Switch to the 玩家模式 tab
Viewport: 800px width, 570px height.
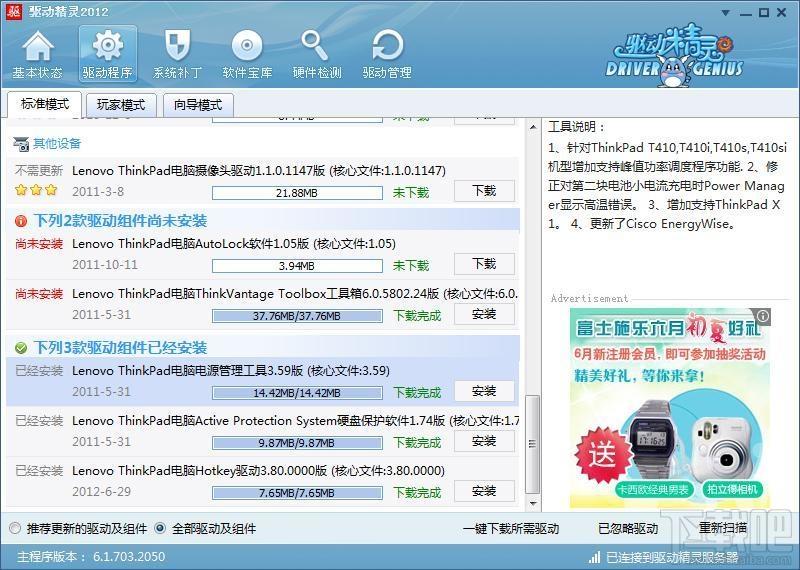click(x=121, y=105)
